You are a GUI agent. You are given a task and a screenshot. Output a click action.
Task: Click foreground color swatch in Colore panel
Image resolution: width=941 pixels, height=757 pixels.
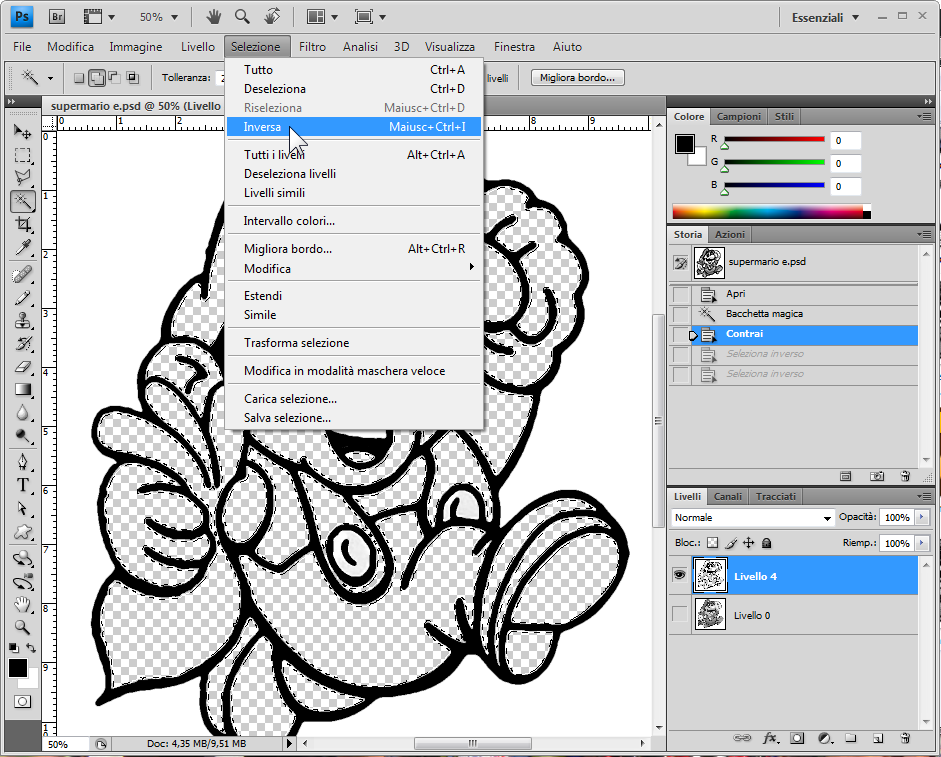pos(685,144)
